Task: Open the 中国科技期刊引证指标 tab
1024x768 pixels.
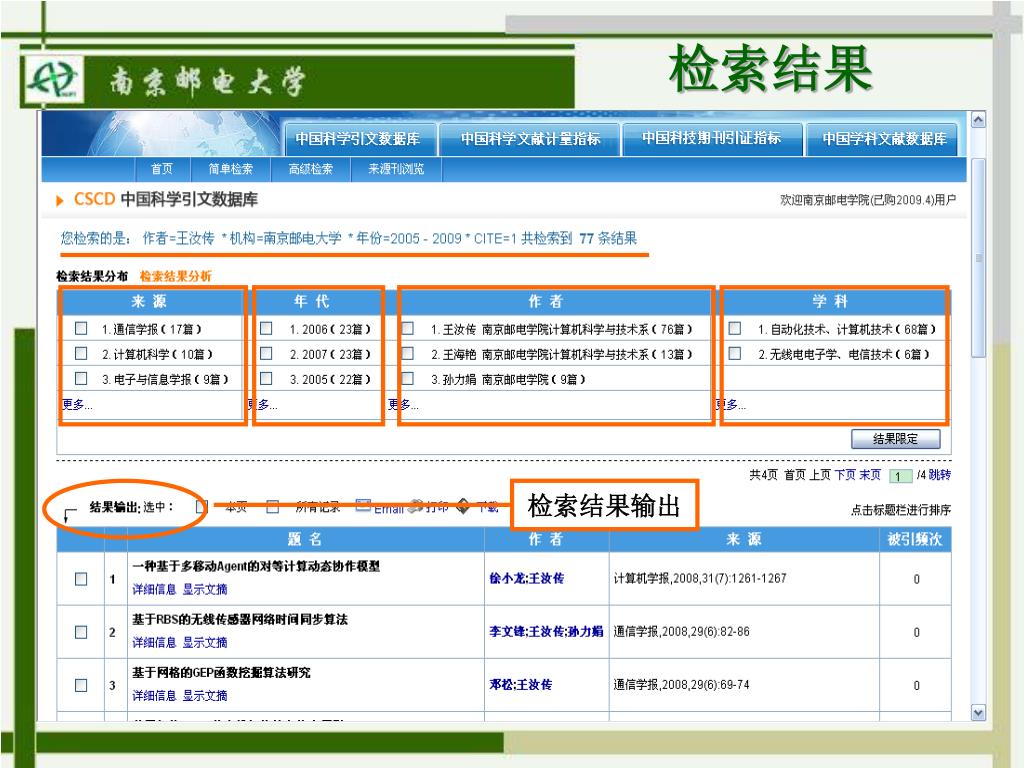Action: point(712,138)
